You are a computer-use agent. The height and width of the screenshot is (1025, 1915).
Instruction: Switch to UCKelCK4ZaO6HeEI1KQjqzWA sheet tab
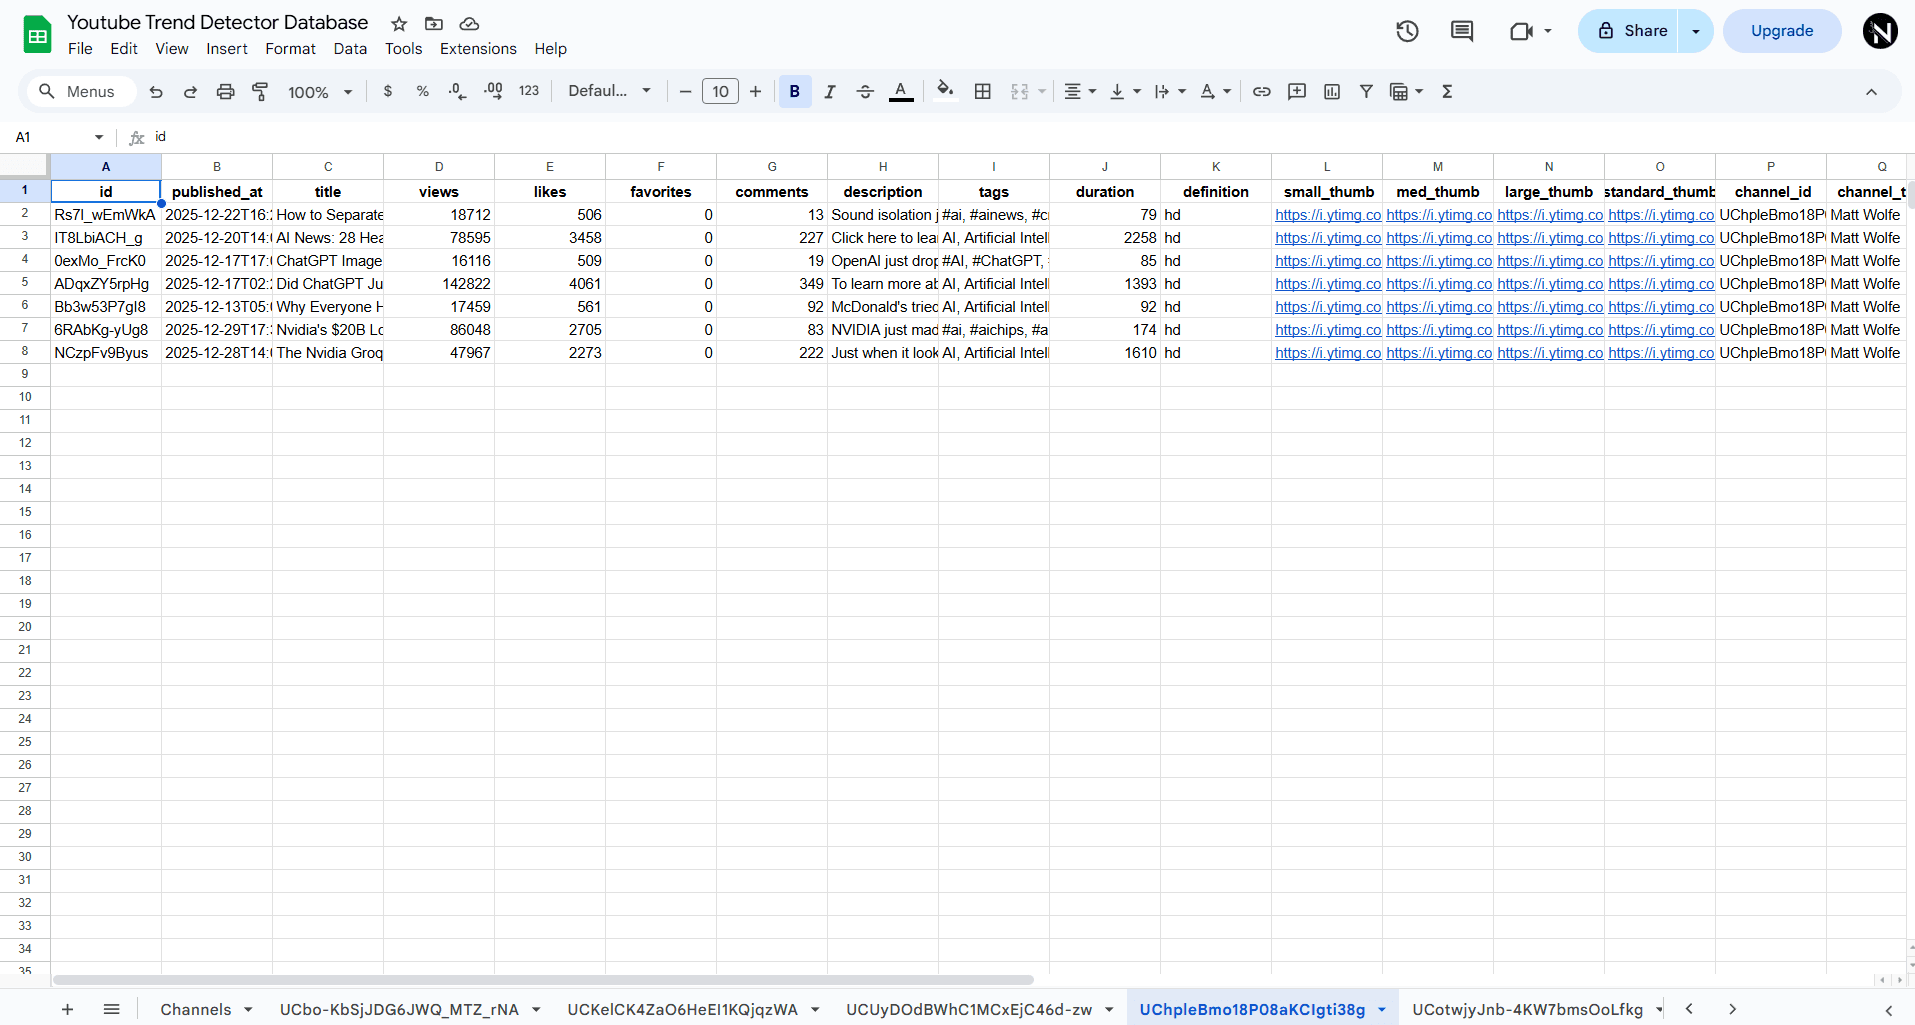[682, 1010]
